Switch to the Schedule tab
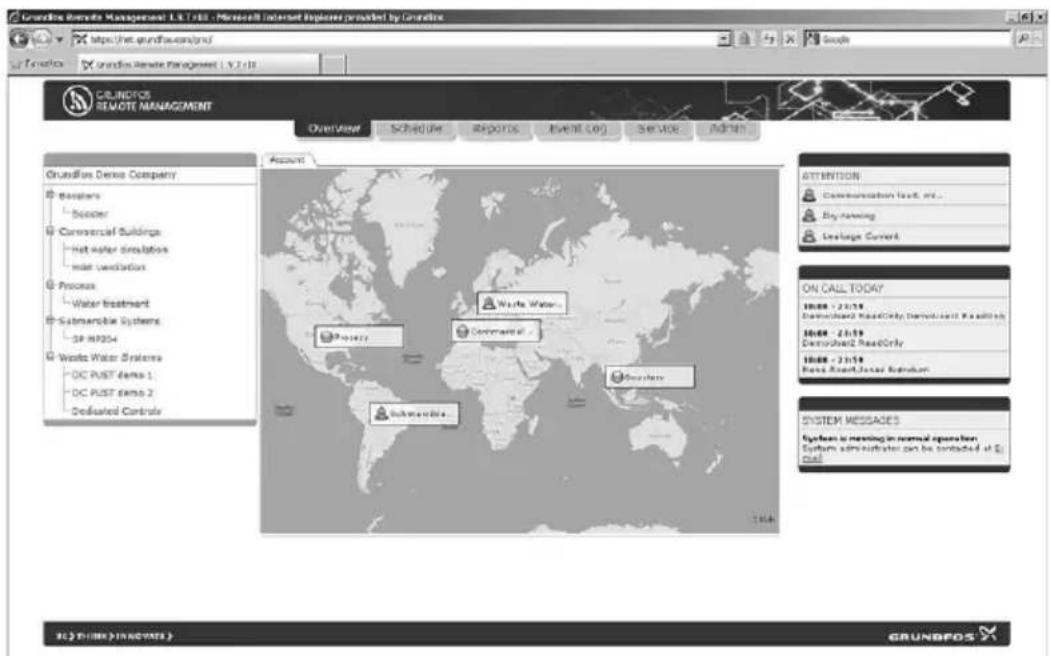 pos(416,128)
